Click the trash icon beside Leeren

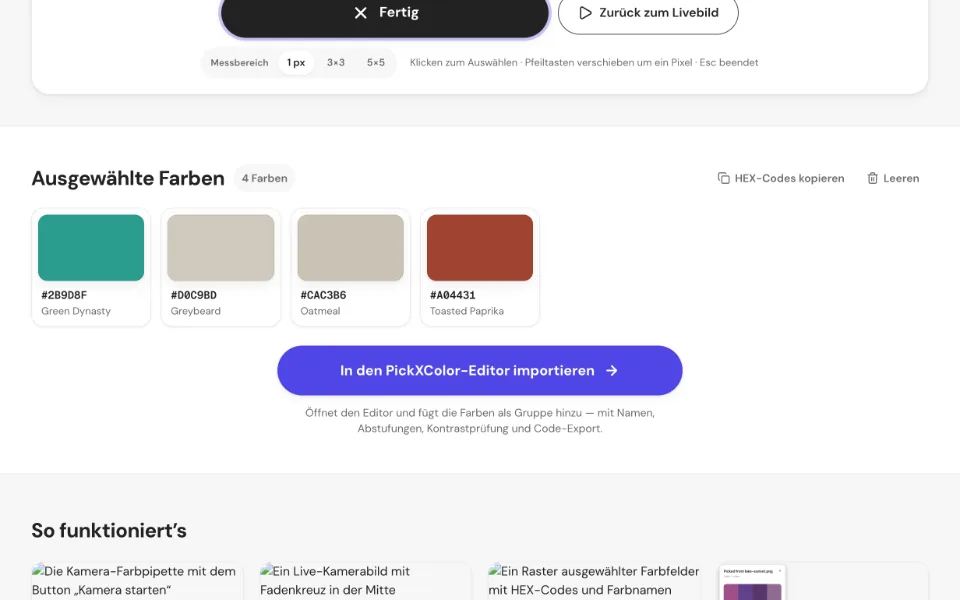tap(872, 178)
